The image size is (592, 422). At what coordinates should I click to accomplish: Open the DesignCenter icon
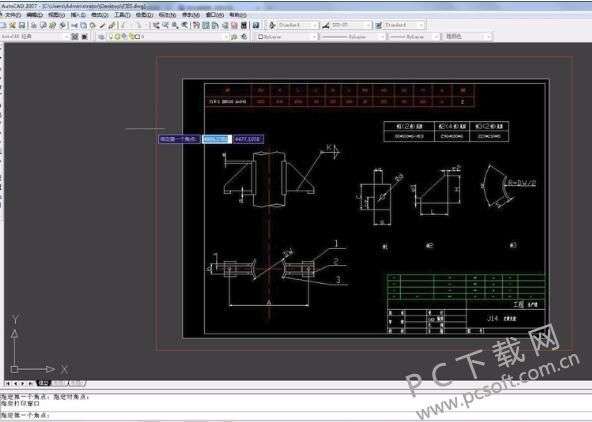pos(205,25)
